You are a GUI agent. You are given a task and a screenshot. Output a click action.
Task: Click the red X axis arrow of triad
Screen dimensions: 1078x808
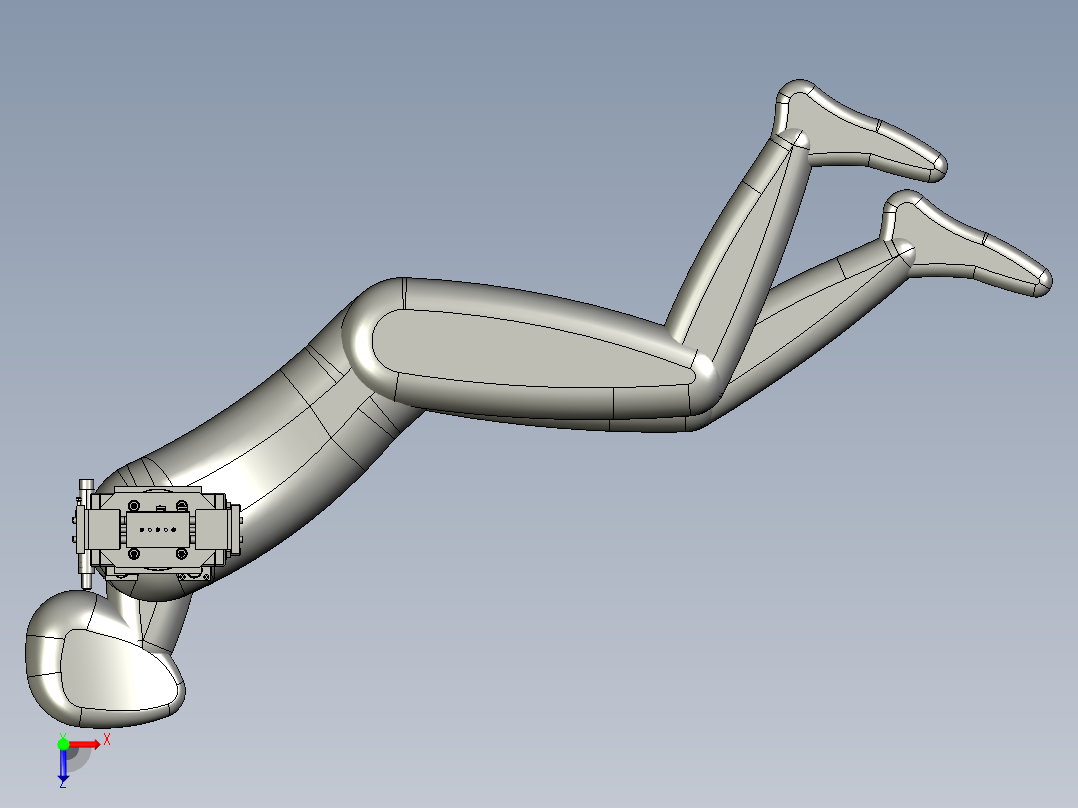pyautogui.click(x=85, y=745)
